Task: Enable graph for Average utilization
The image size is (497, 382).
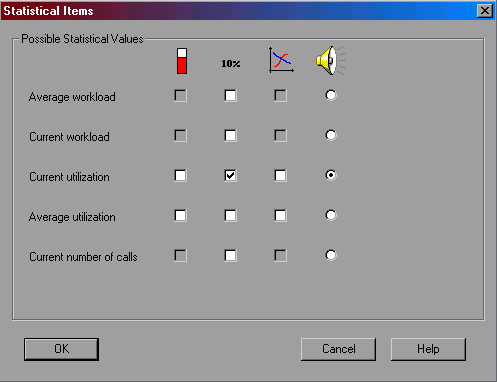Action: pos(280,216)
